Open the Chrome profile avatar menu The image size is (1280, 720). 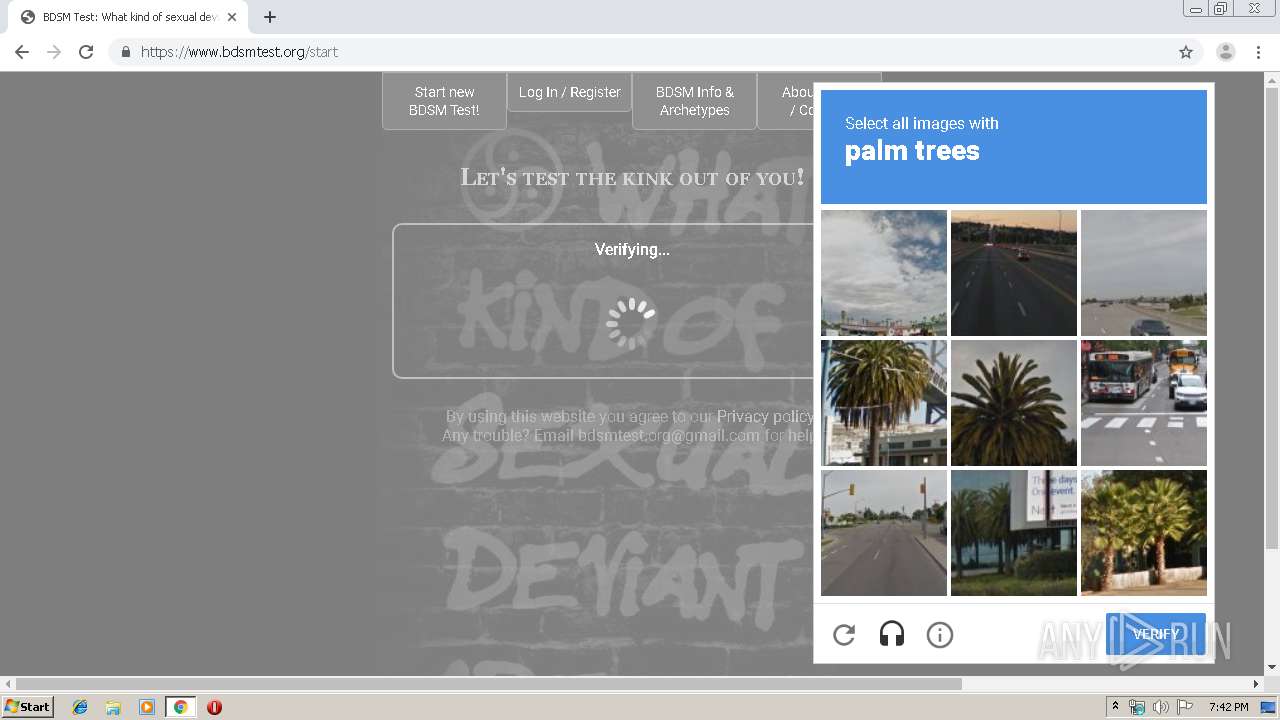click(1226, 52)
